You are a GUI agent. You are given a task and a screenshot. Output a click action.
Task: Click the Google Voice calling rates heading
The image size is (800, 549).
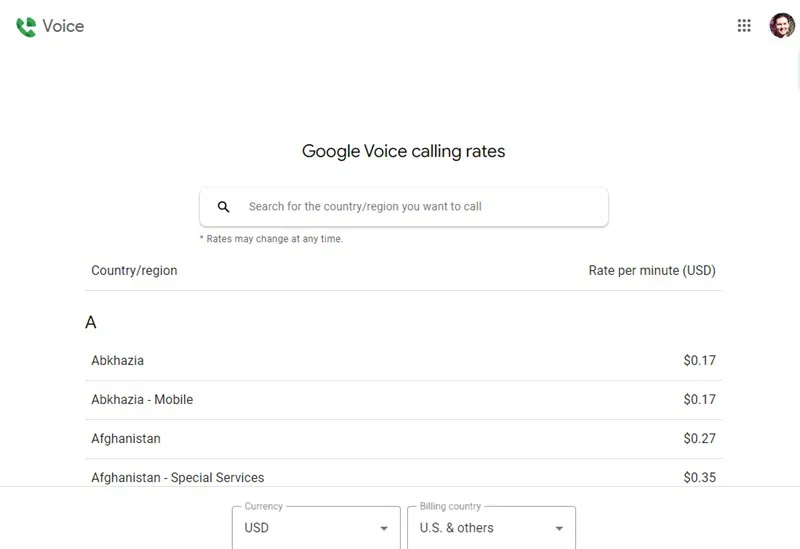coord(403,152)
